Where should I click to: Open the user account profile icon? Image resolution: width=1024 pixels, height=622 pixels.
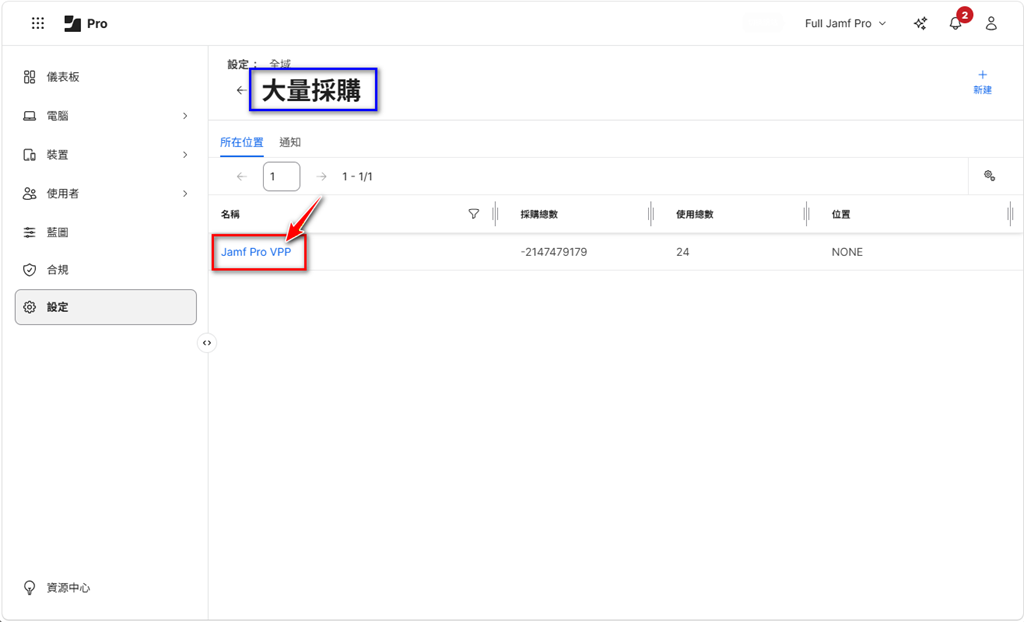click(x=991, y=23)
